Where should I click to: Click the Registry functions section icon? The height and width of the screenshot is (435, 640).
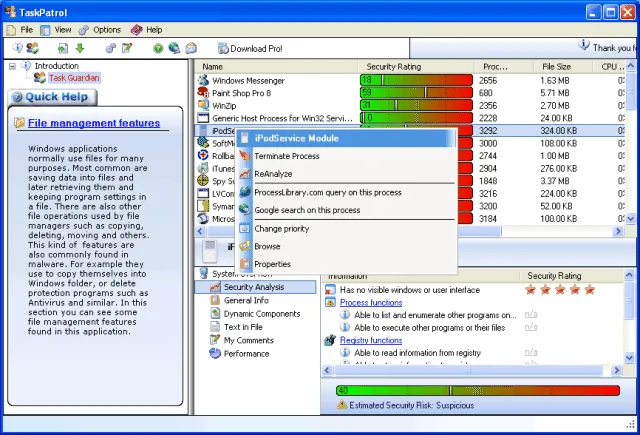(330, 340)
